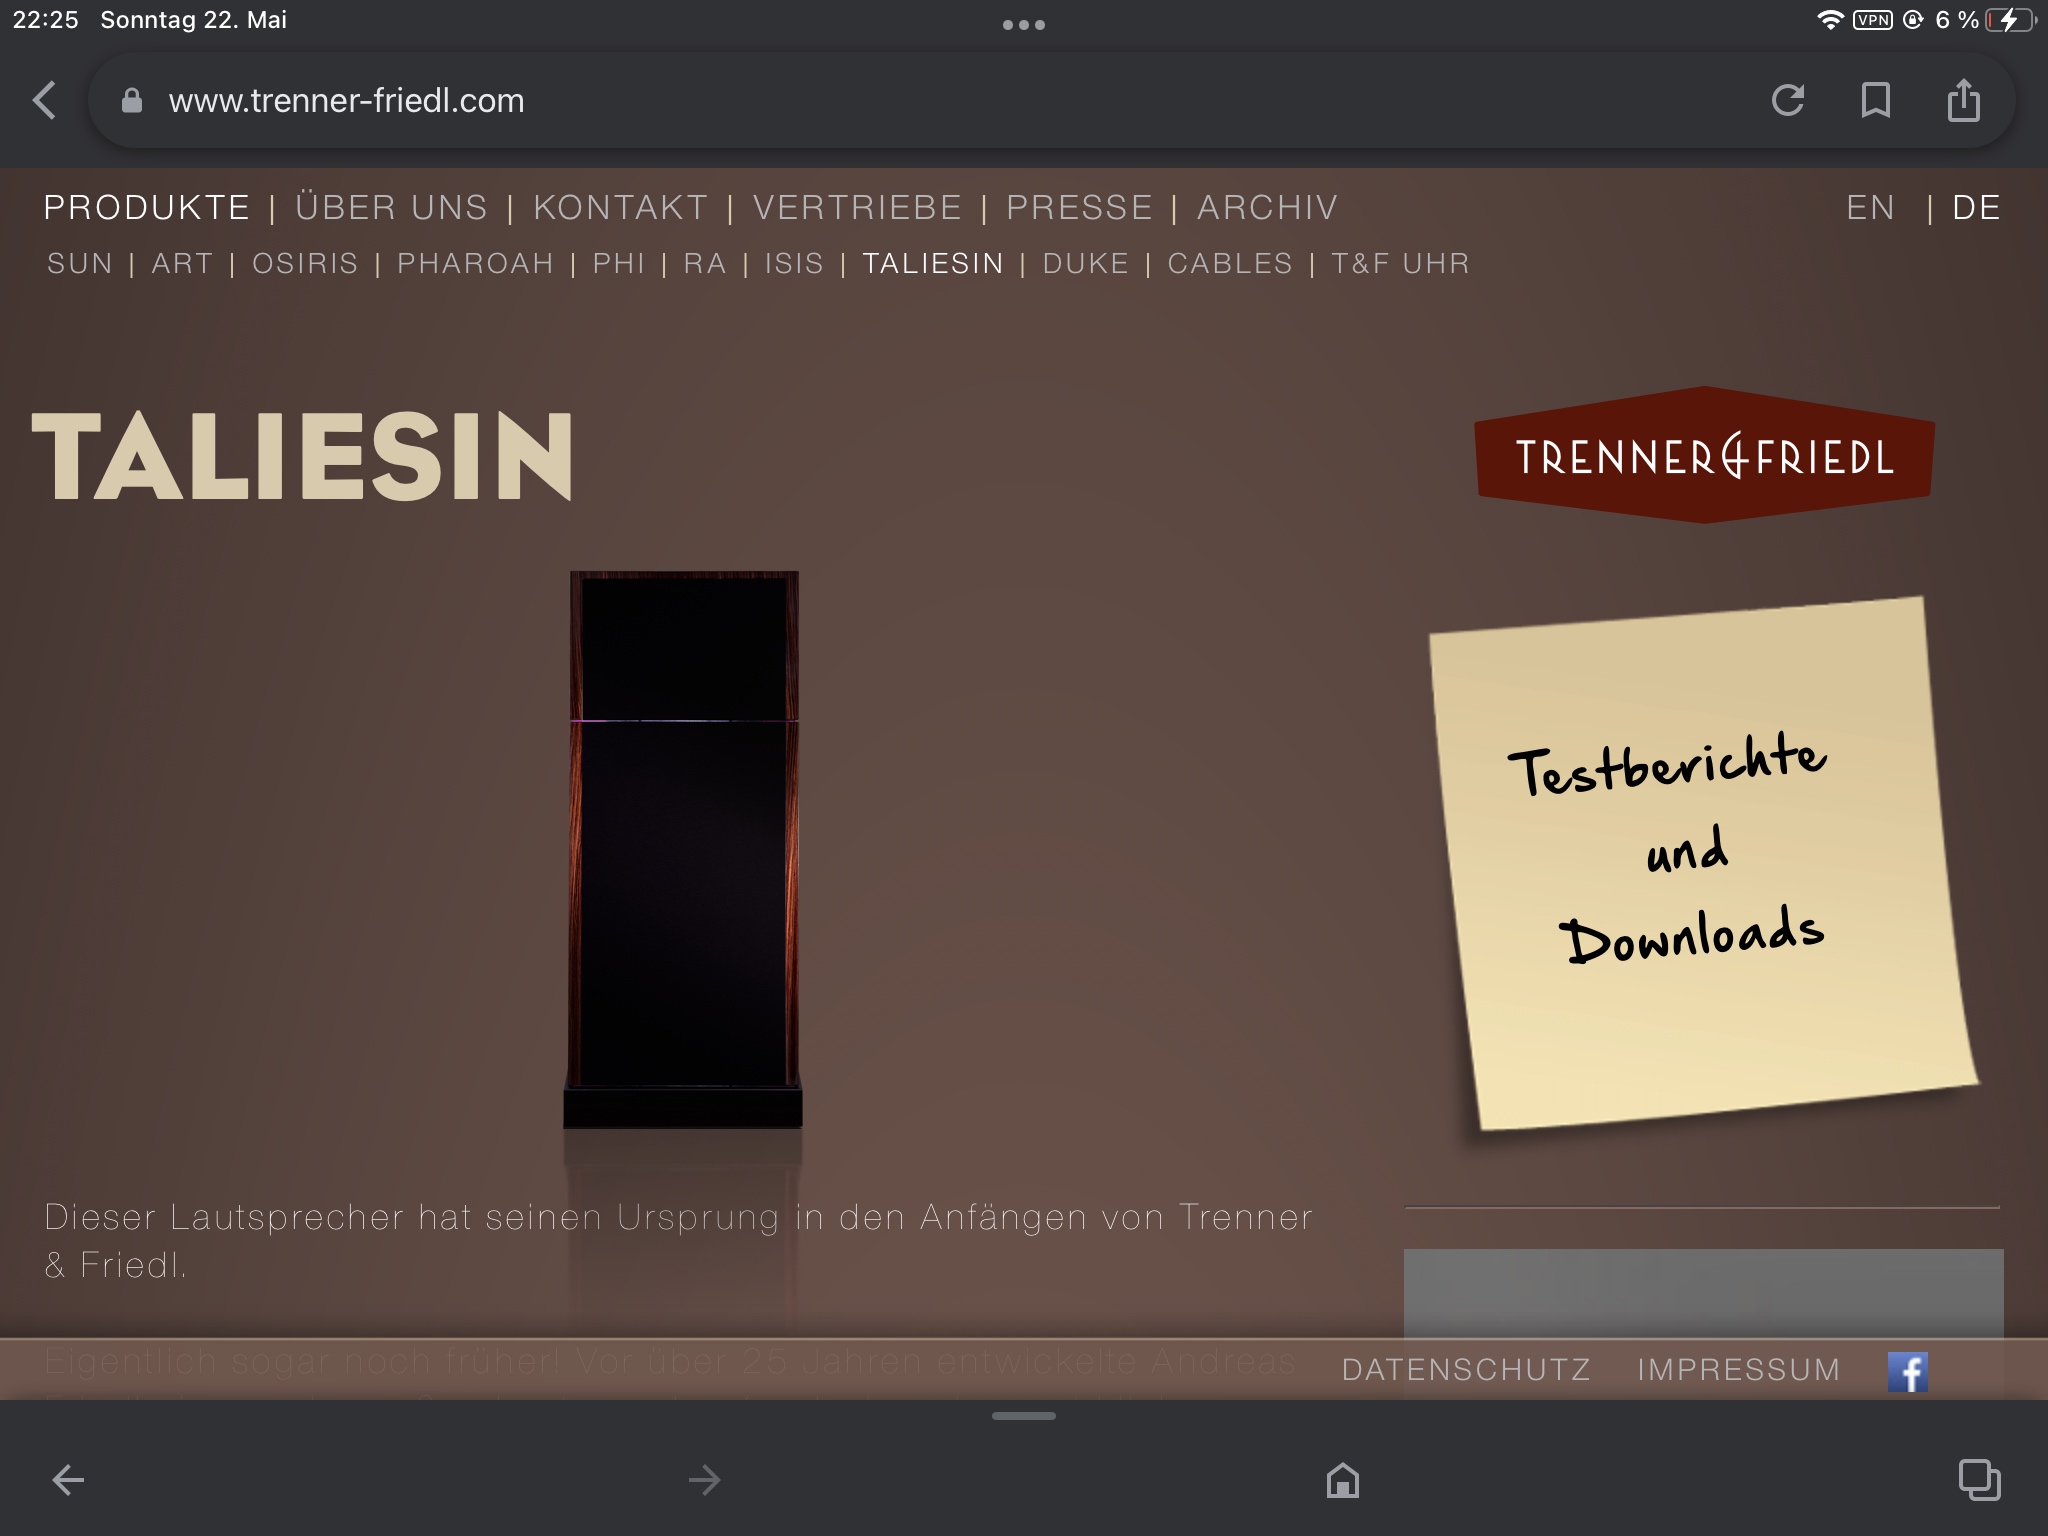2048x1536 pixels.
Task: Tap the three-dot multitasking indicator
Action: pyautogui.click(x=1024, y=25)
